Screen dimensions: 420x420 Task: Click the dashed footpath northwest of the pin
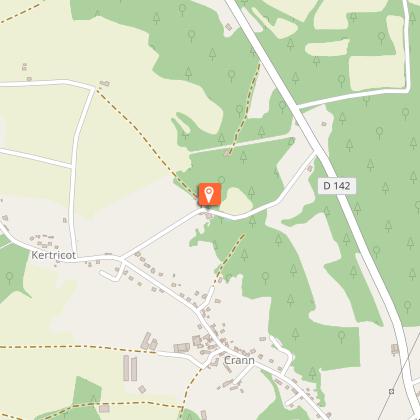pyautogui.click(x=143, y=138)
